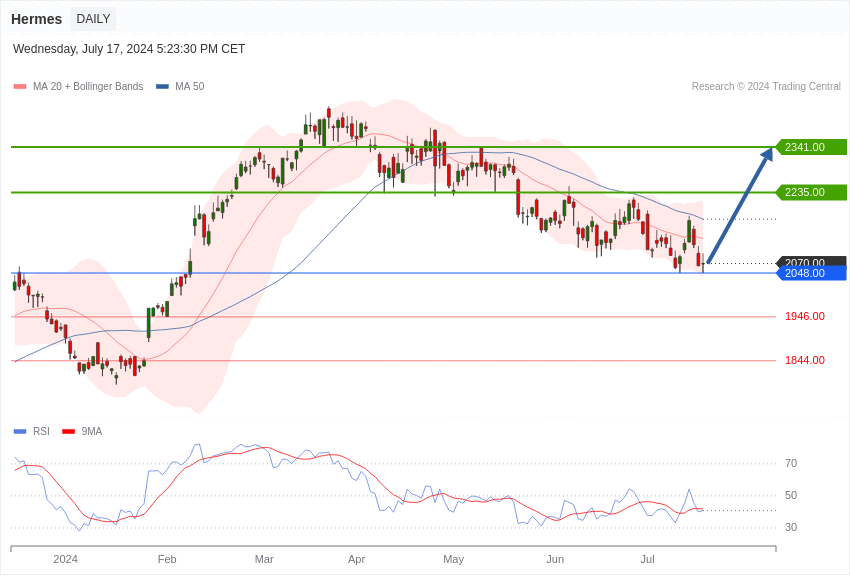Click the blue upward forecast arrow head
Image resolution: width=850 pixels, height=576 pixels.
[768, 153]
